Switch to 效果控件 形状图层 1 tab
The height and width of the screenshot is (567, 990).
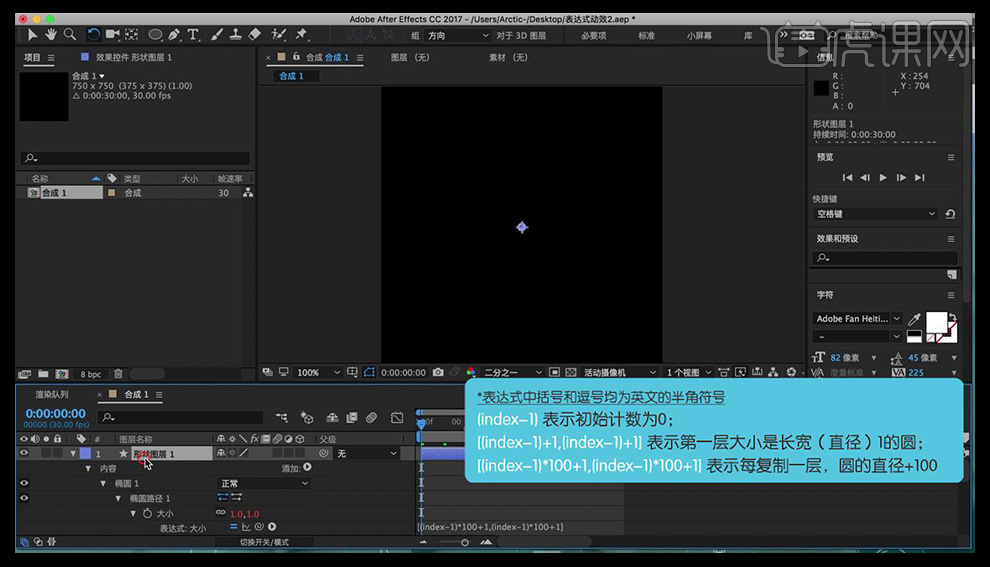coord(133,57)
